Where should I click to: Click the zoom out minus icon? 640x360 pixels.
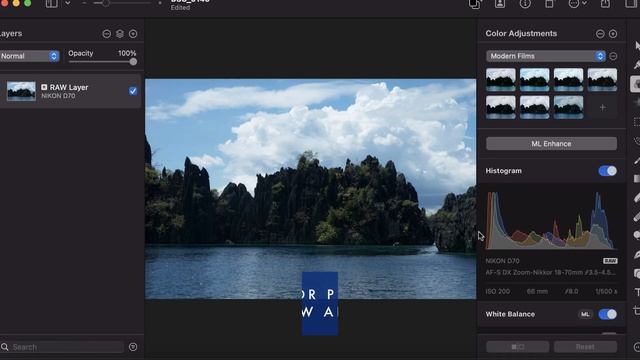click(x=84, y=3)
